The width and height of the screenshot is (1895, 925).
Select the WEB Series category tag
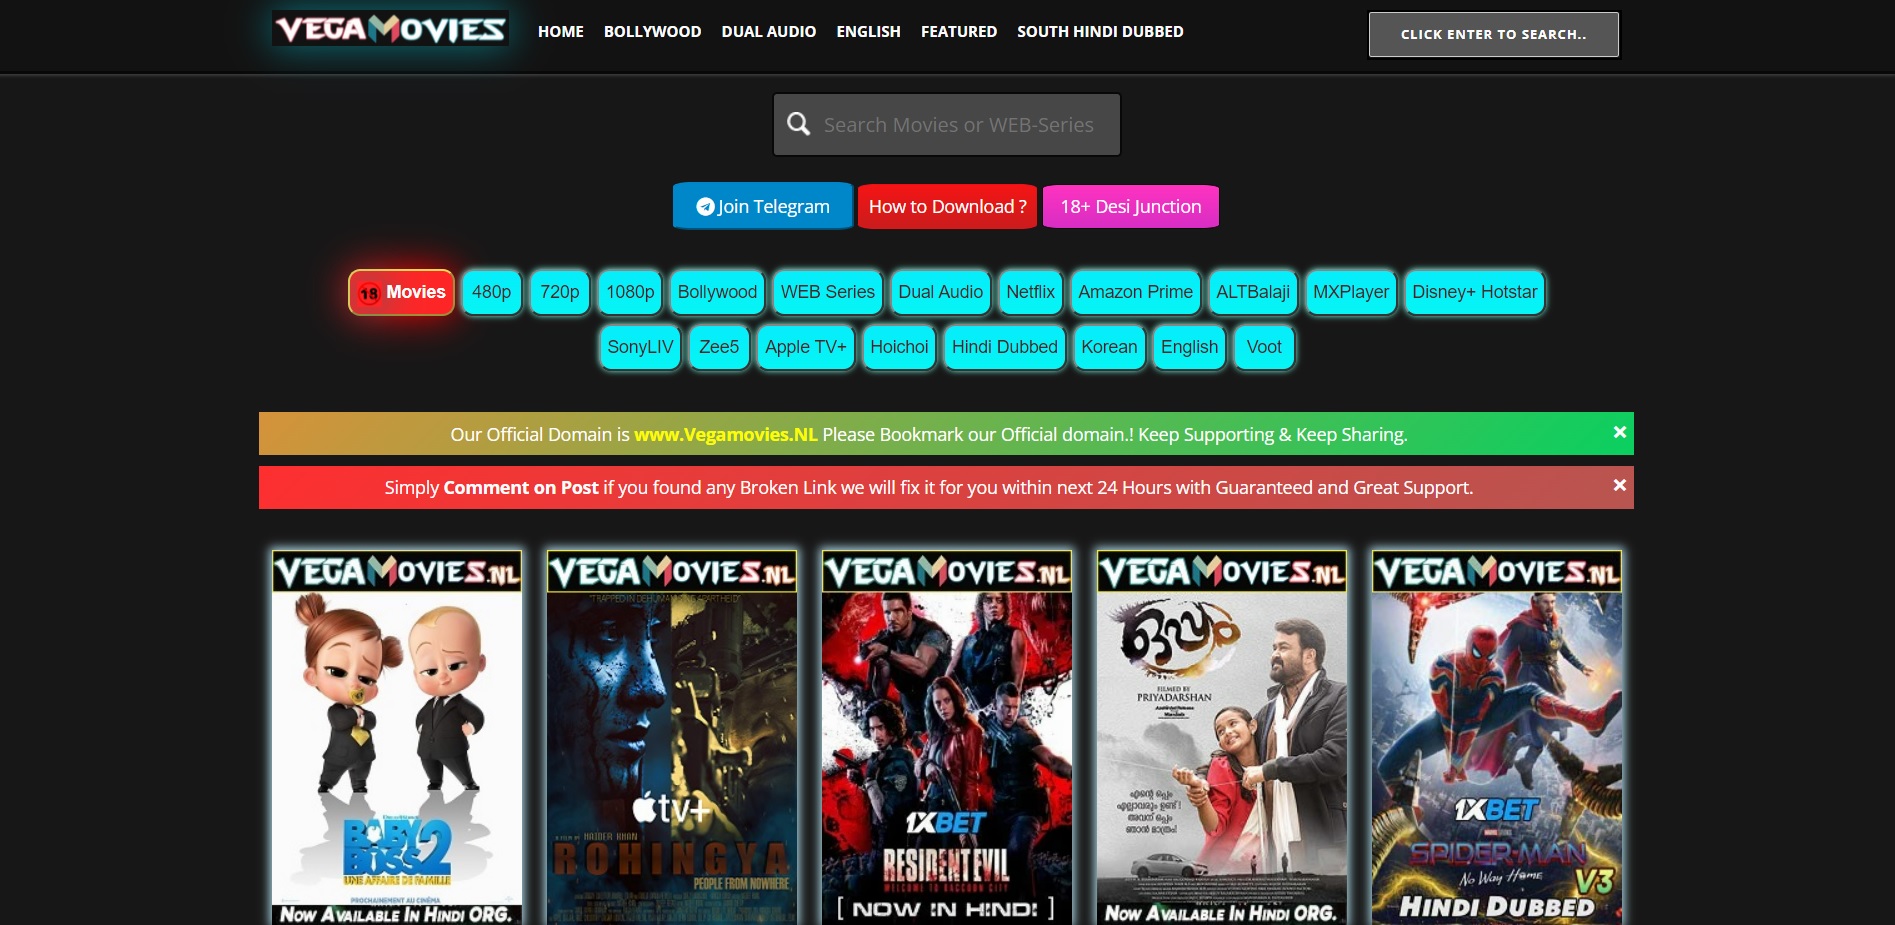point(827,292)
